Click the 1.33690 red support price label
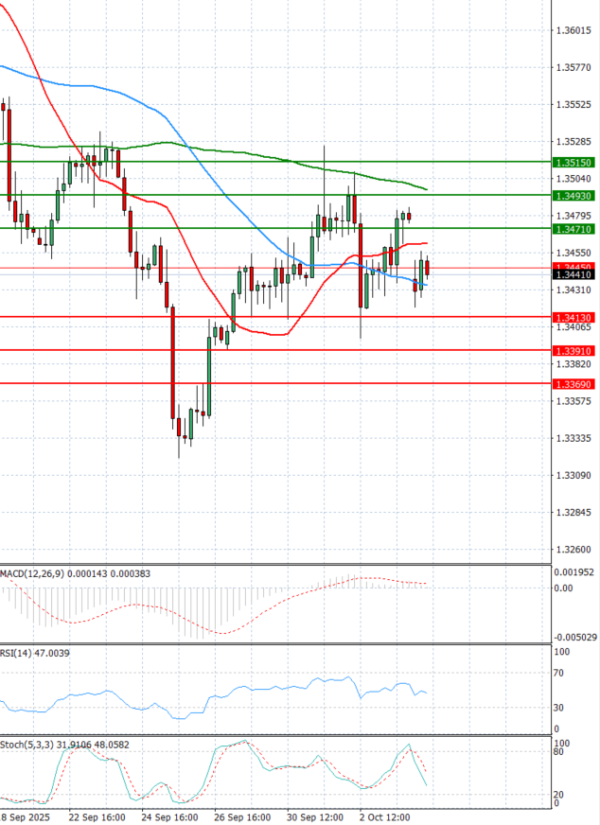This screenshot has width=600, height=825. tap(573, 384)
